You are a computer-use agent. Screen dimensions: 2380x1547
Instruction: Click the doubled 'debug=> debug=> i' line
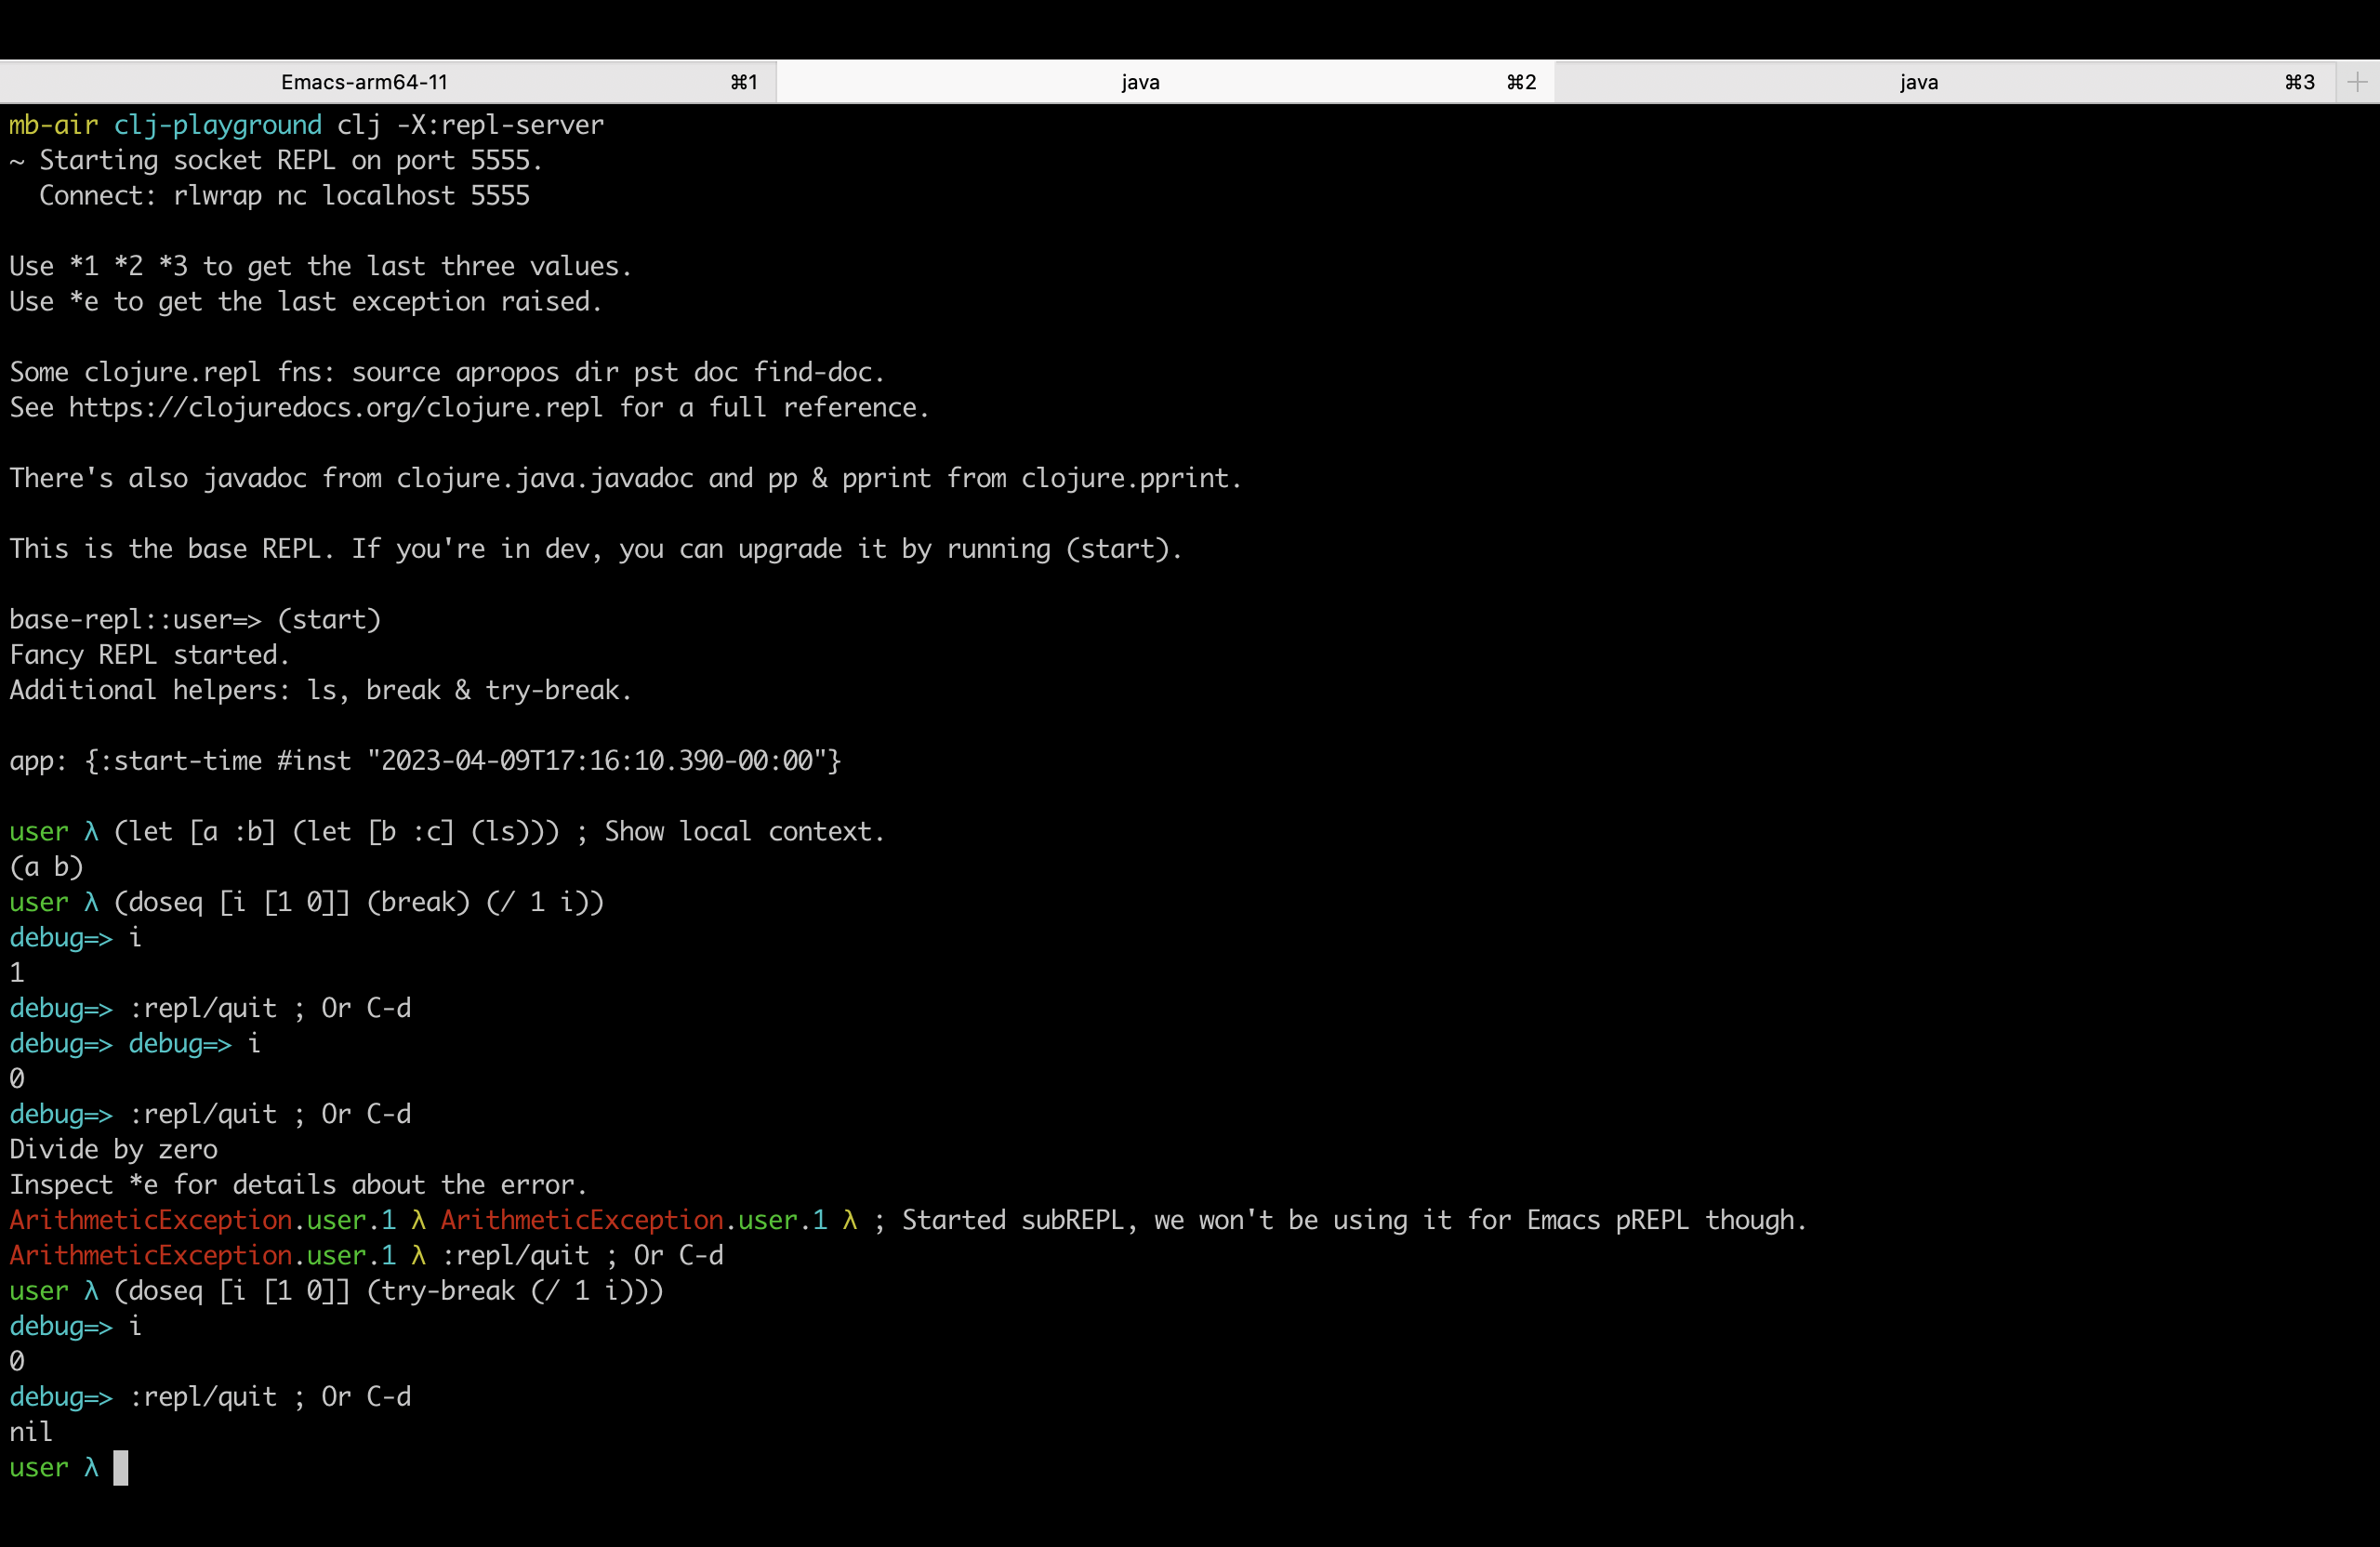click(x=135, y=1044)
